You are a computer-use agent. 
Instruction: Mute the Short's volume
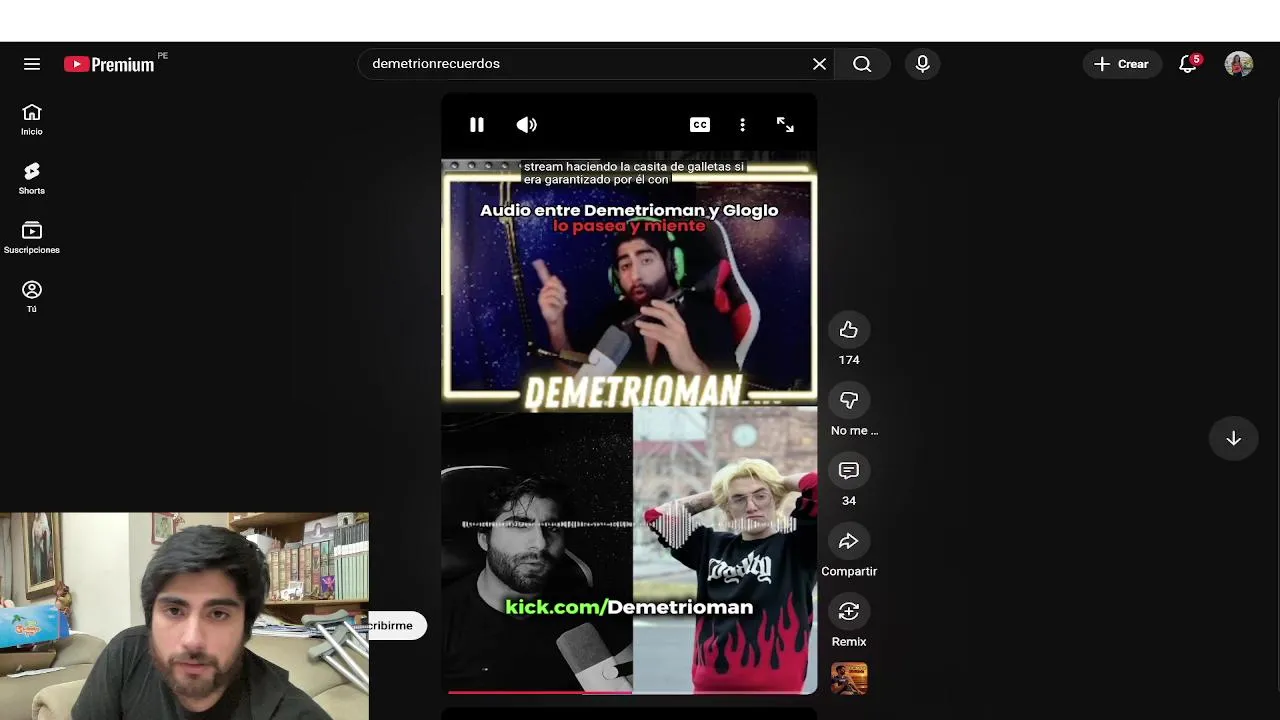[x=527, y=125]
